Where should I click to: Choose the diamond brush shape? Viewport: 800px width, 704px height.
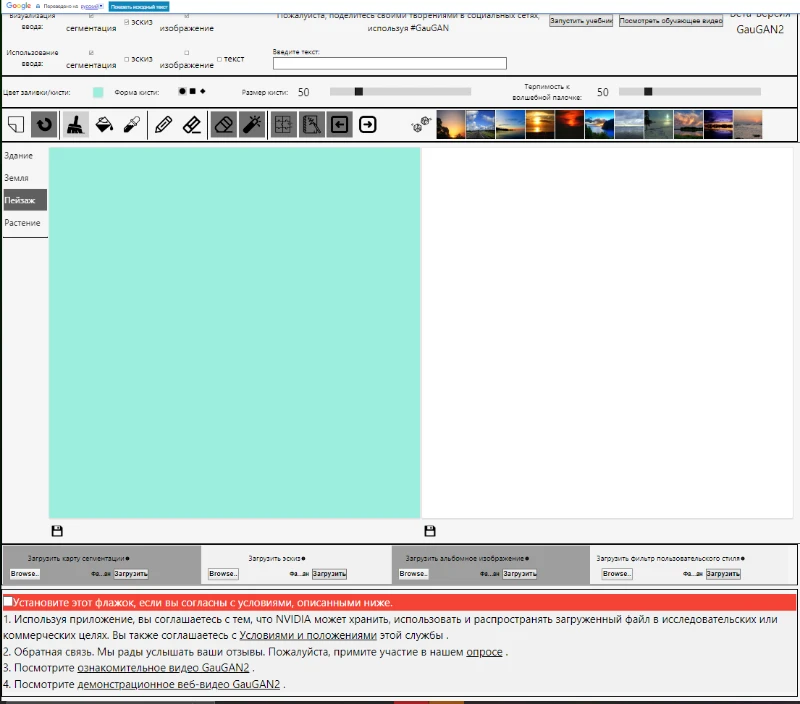[203, 91]
